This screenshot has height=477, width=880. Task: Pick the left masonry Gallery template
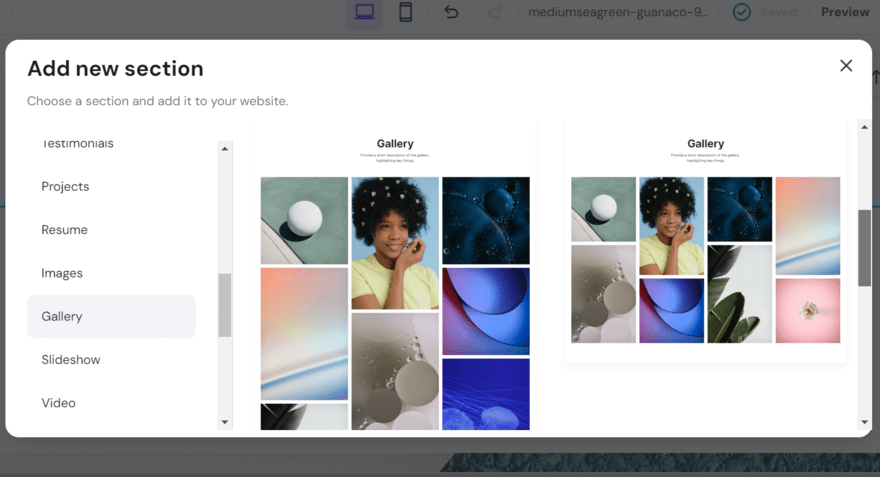[395, 290]
